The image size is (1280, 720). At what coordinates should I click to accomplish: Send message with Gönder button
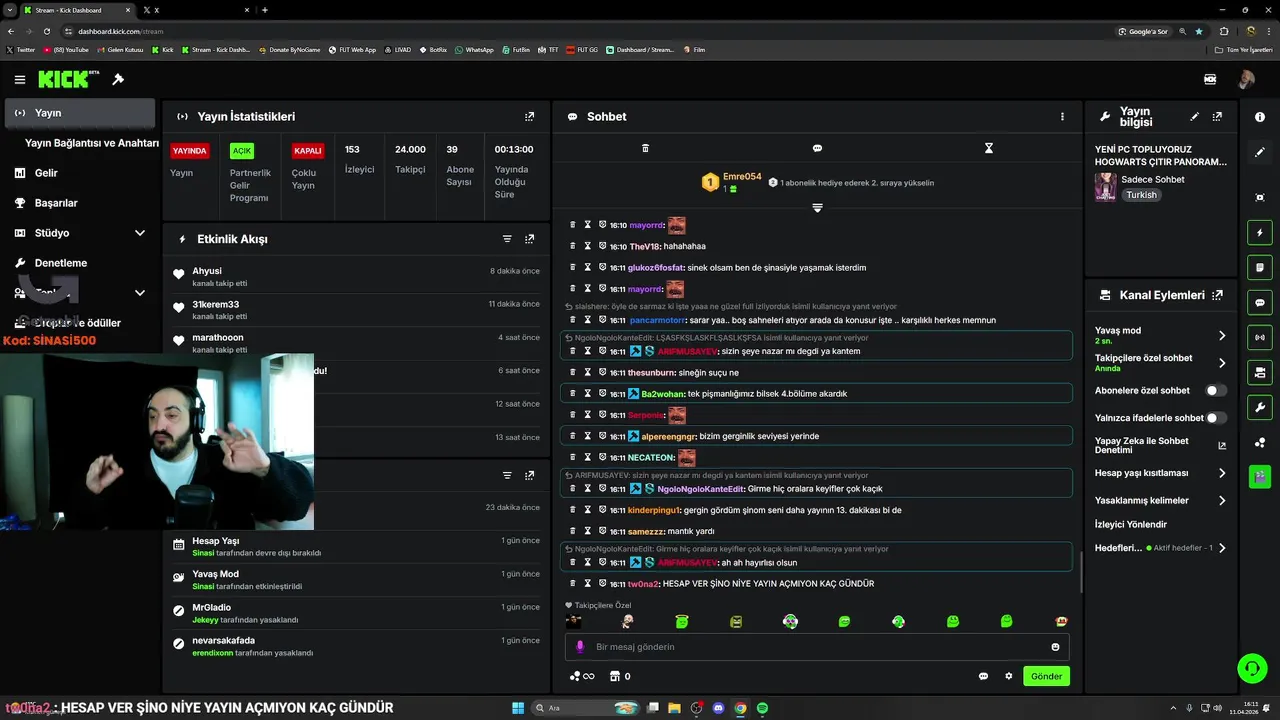(1046, 676)
